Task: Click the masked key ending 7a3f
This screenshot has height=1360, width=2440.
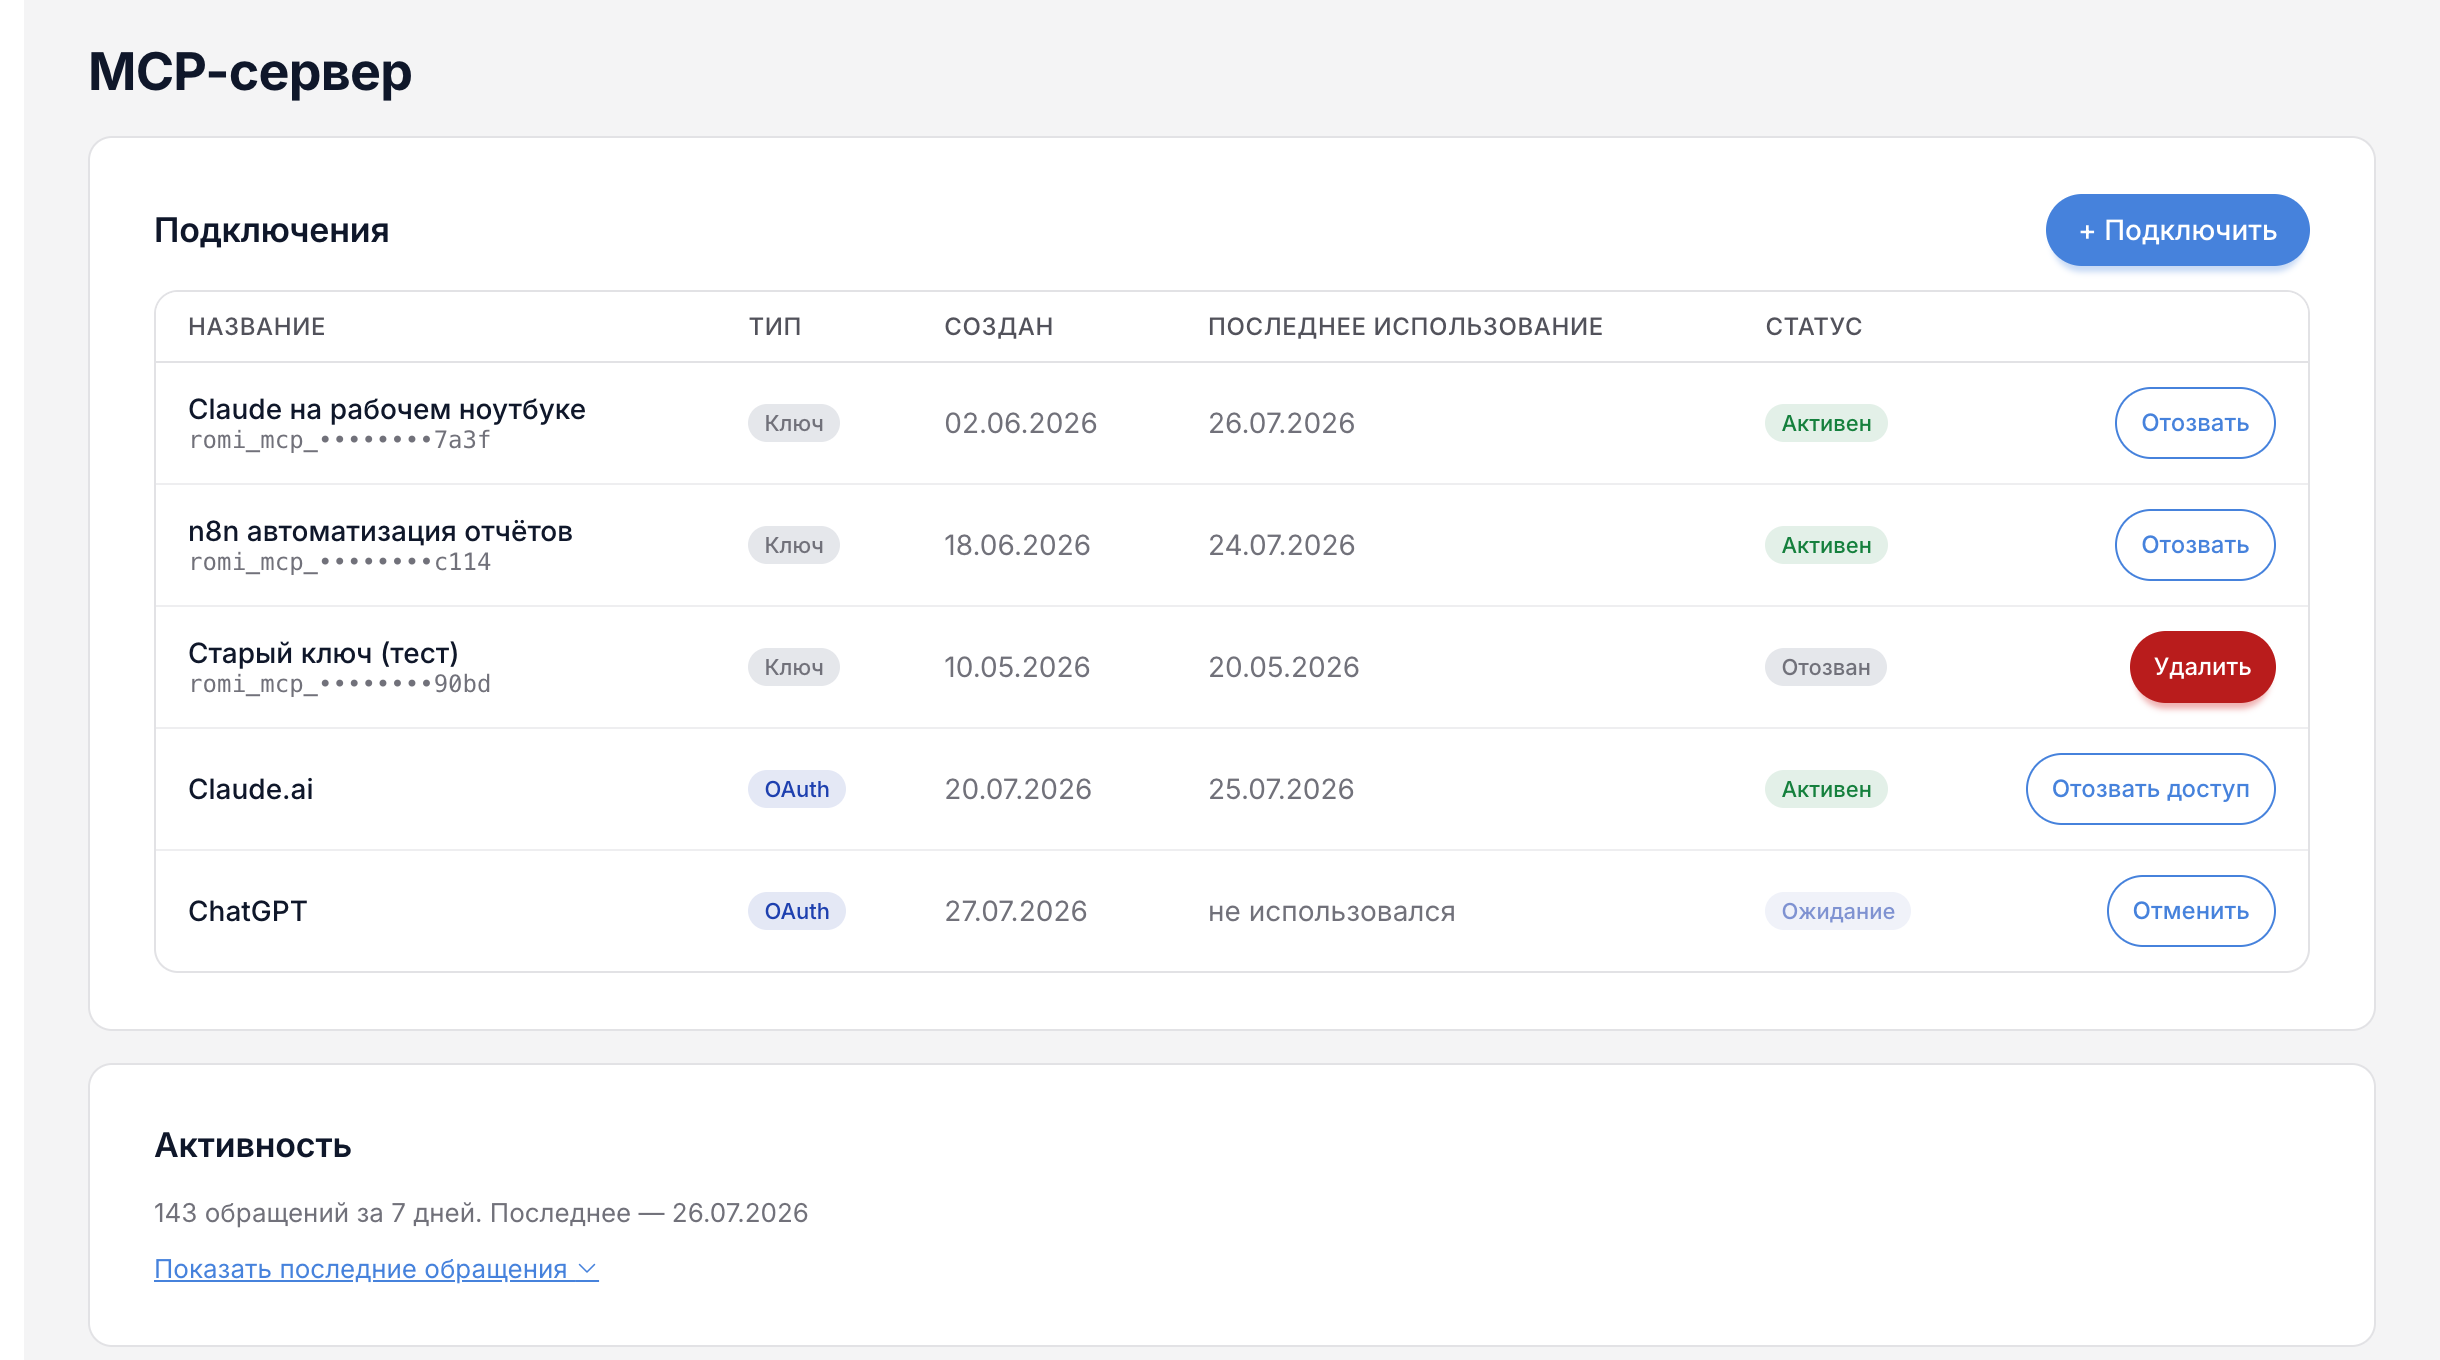Action: pos(340,440)
